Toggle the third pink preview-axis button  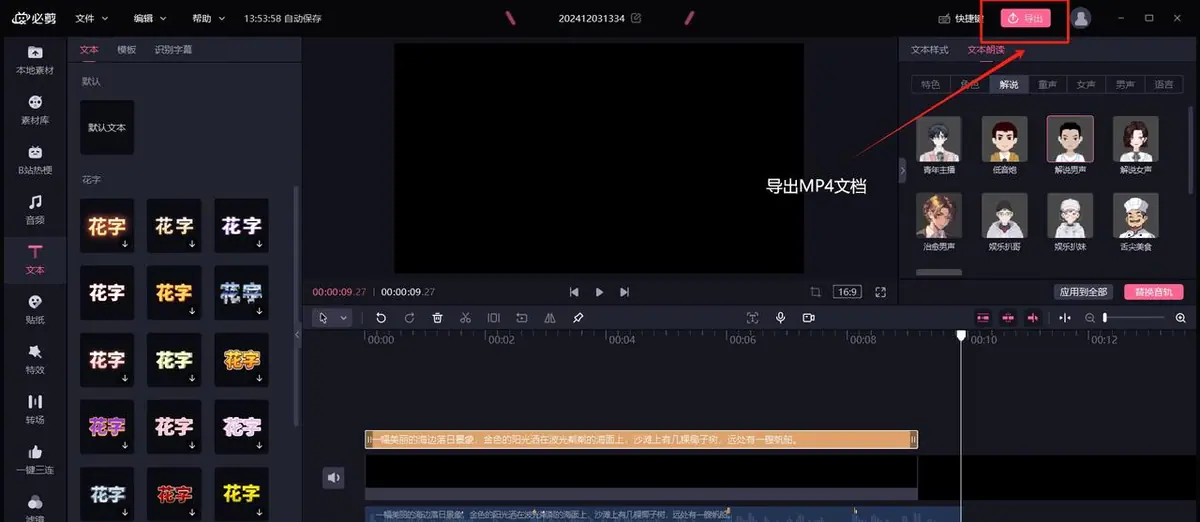click(1032, 318)
